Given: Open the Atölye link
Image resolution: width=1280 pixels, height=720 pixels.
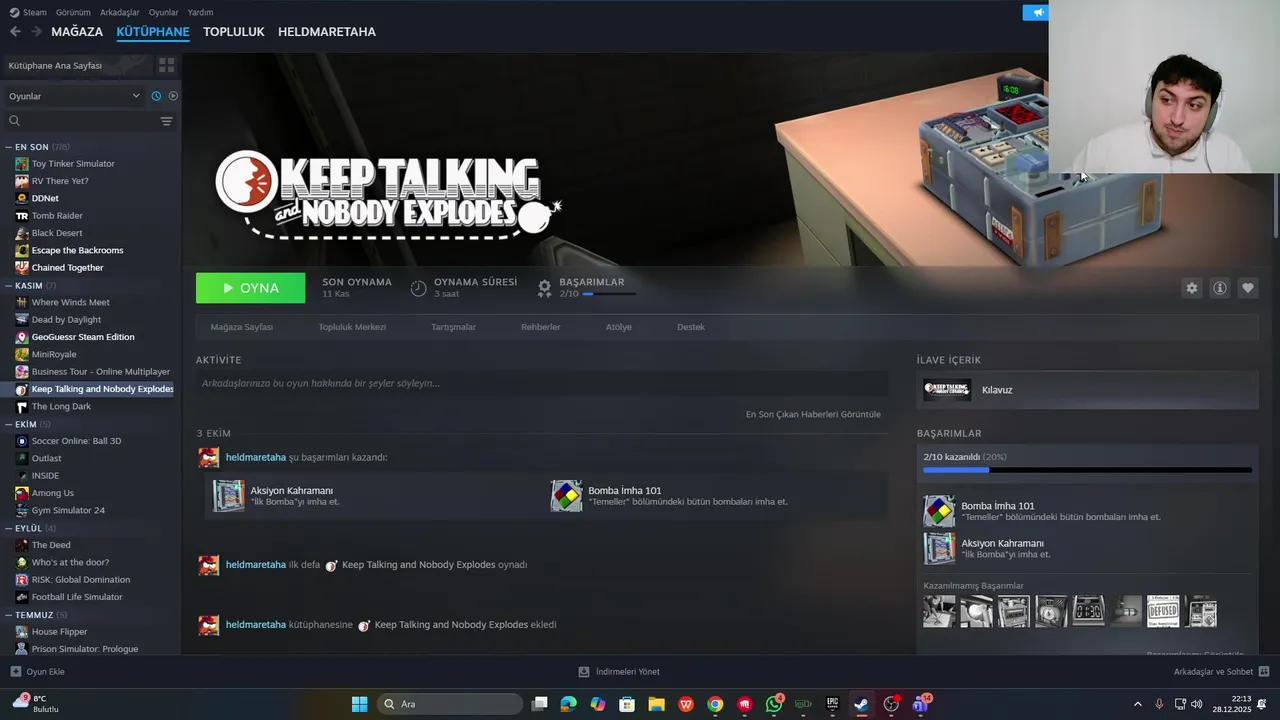Looking at the screenshot, I should (x=619, y=327).
